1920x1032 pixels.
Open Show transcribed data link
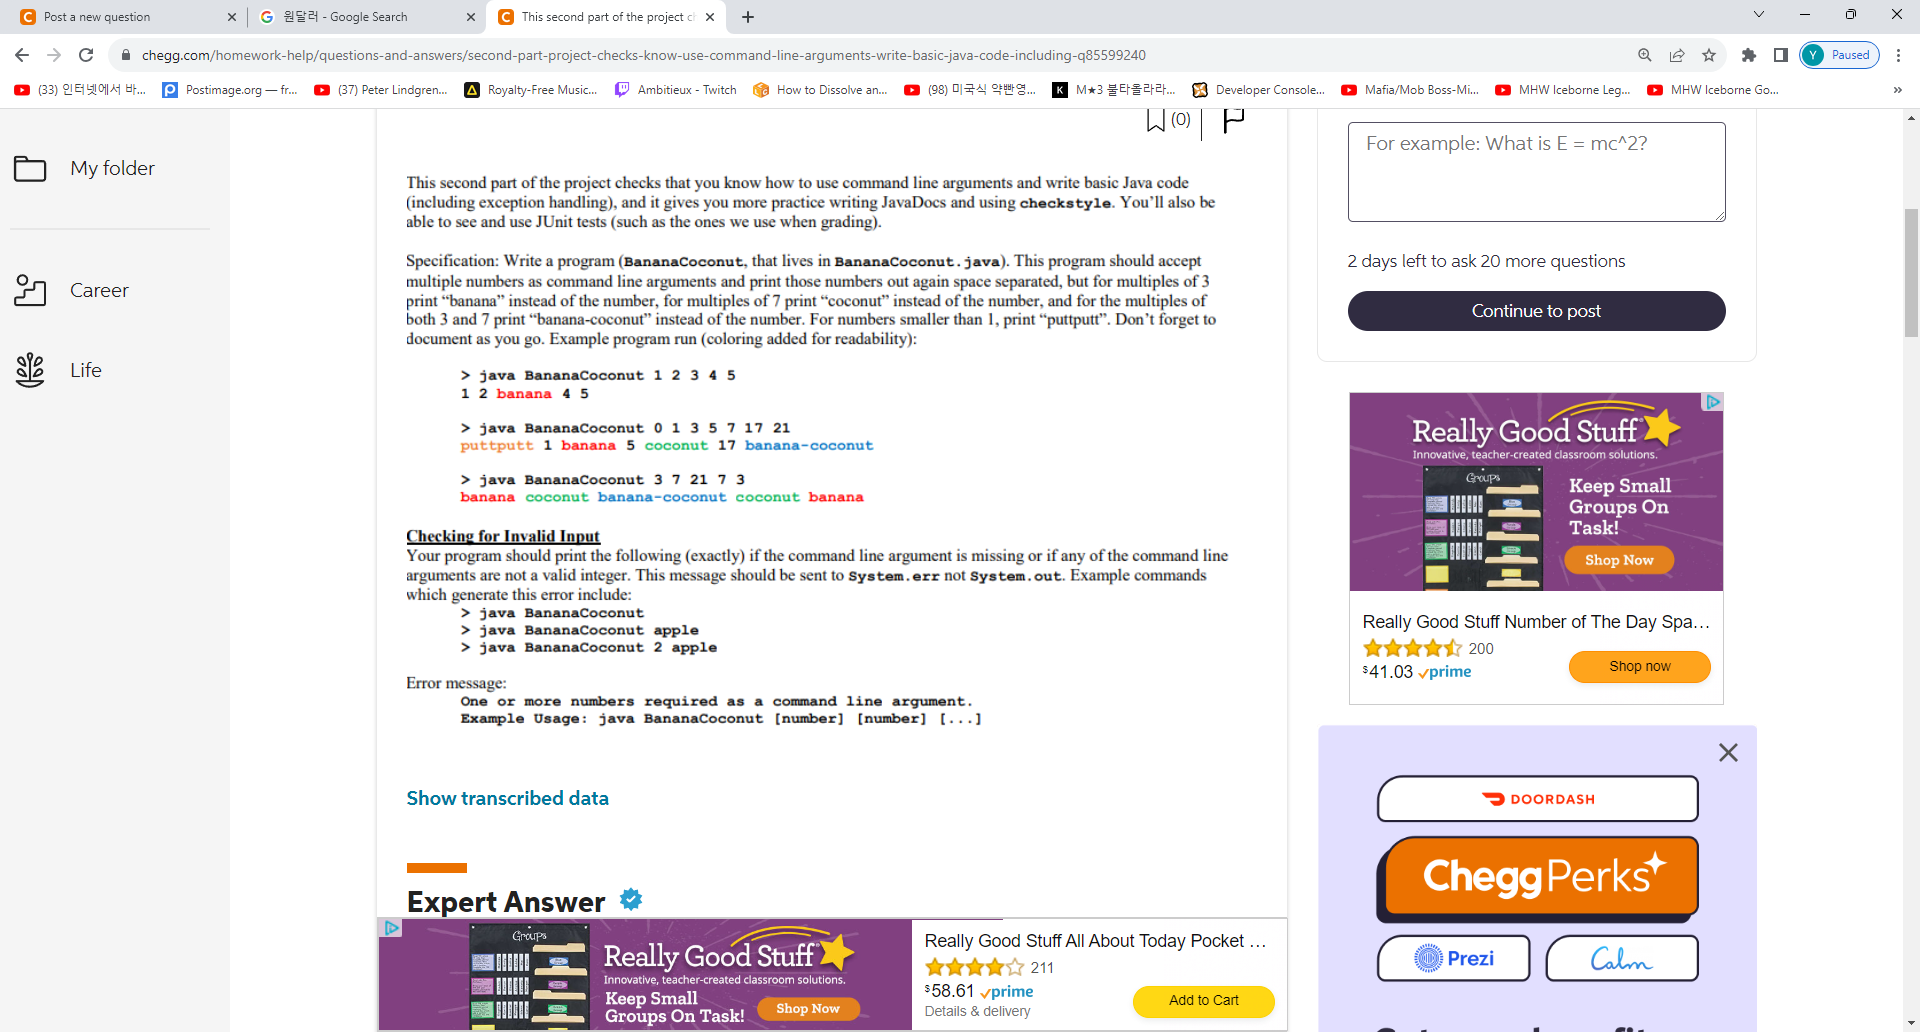pos(507,797)
